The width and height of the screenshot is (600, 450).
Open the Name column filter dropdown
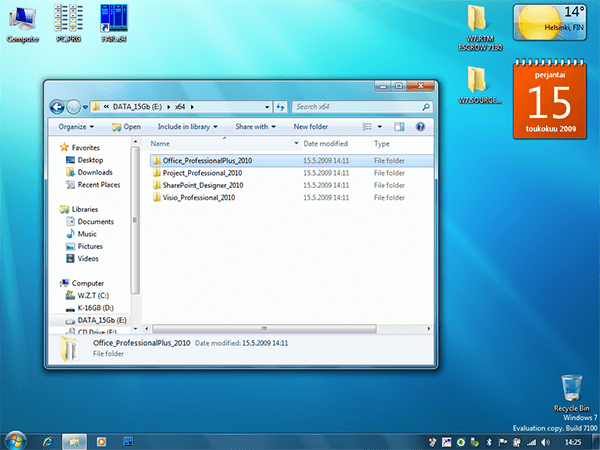296,143
